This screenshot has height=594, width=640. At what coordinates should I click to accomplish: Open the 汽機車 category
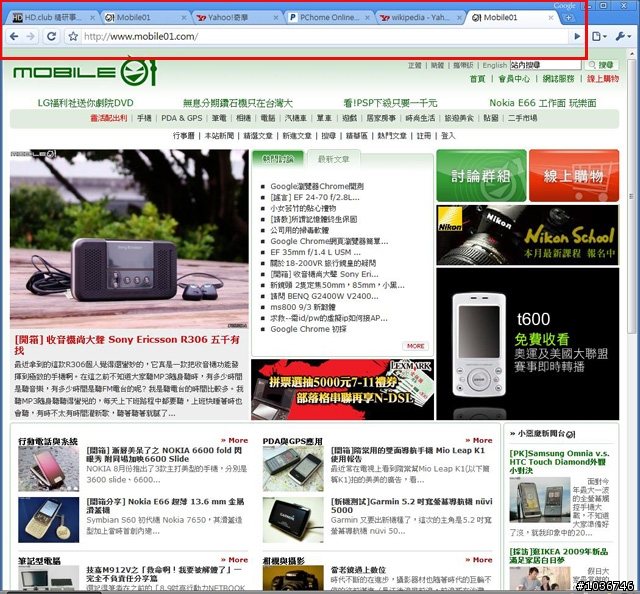296,118
